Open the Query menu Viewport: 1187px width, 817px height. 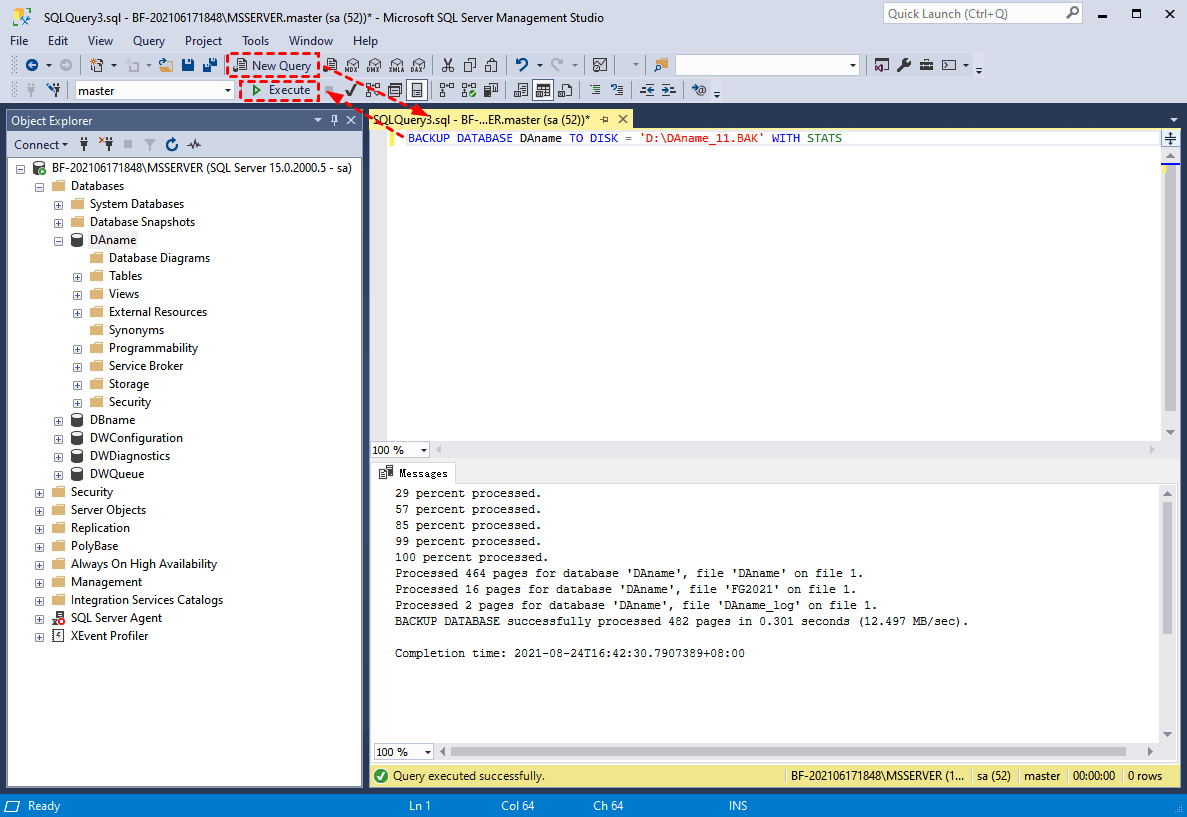(x=149, y=41)
